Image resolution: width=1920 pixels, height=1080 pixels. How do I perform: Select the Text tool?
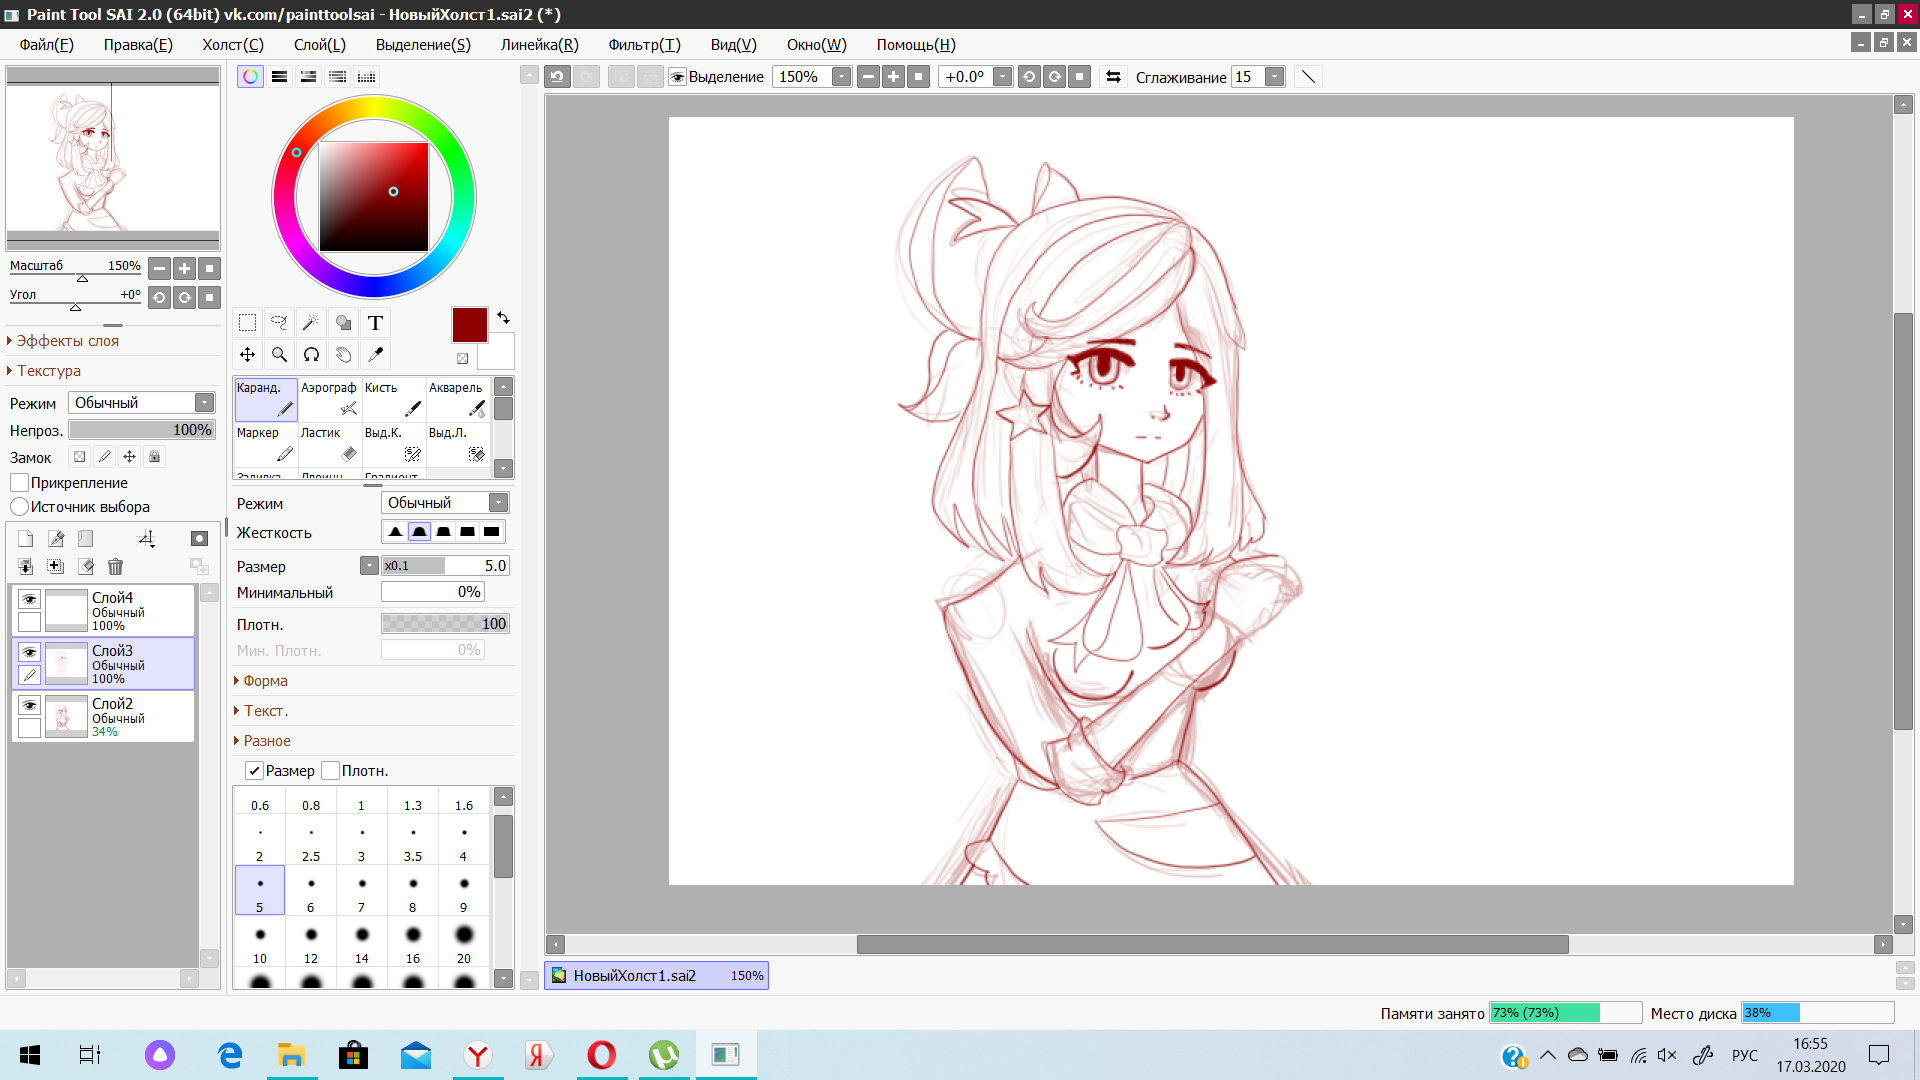pyautogui.click(x=375, y=322)
